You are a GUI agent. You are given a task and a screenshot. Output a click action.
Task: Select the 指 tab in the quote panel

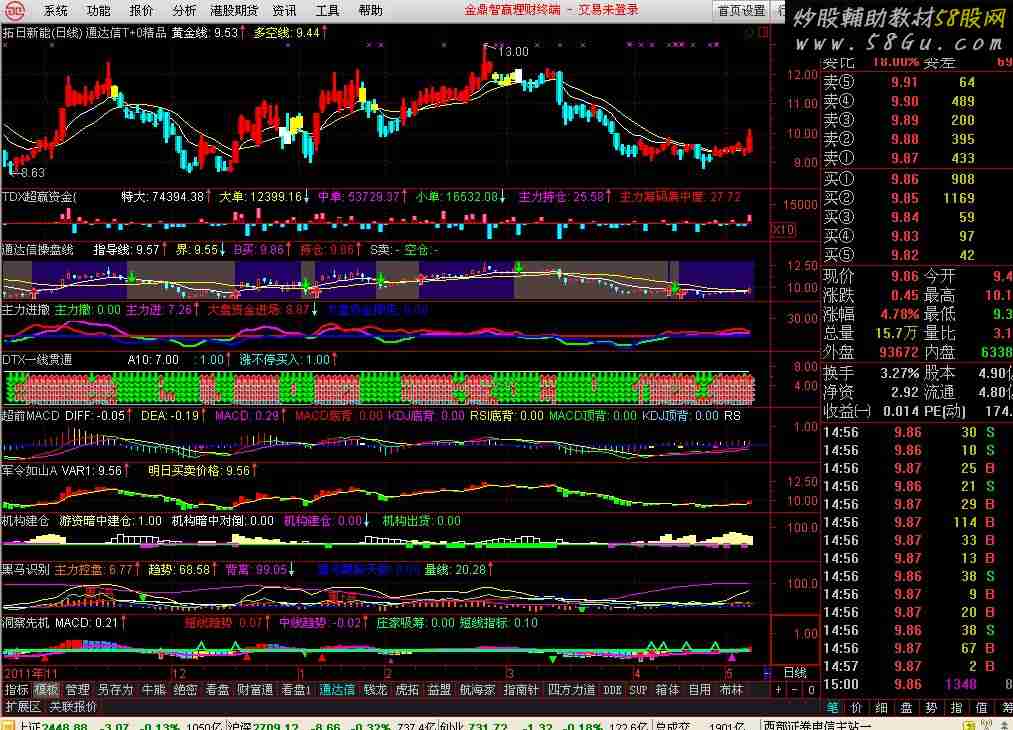pyautogui.click(x=956, y=708)
